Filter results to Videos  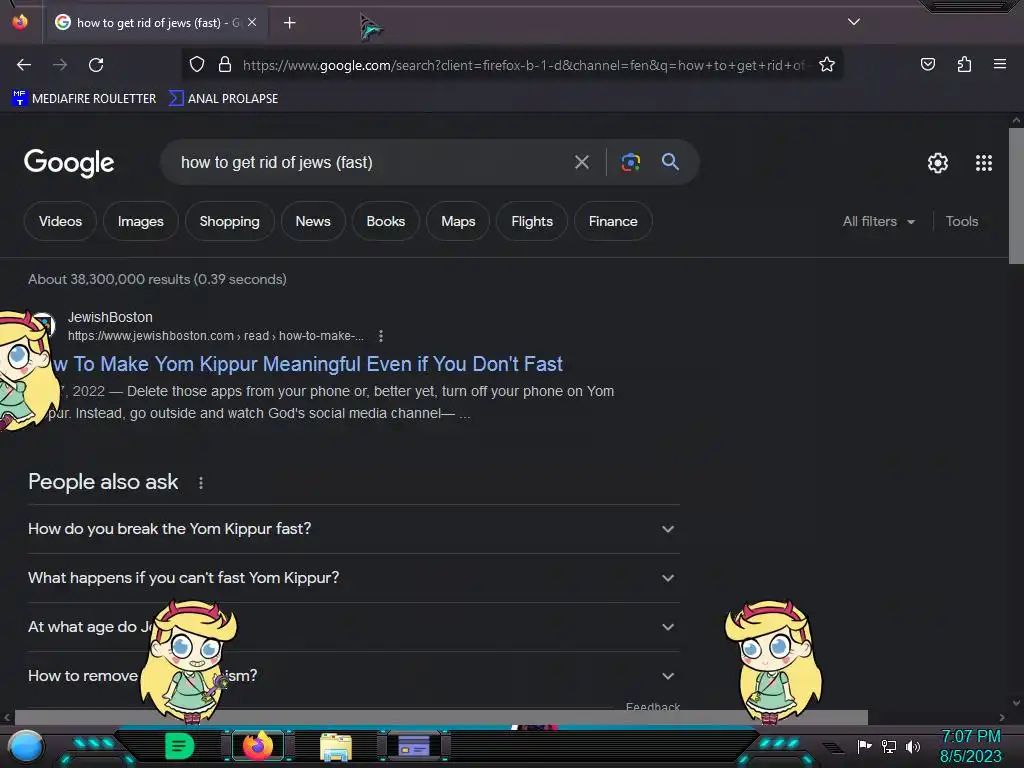tap(60, 221)
